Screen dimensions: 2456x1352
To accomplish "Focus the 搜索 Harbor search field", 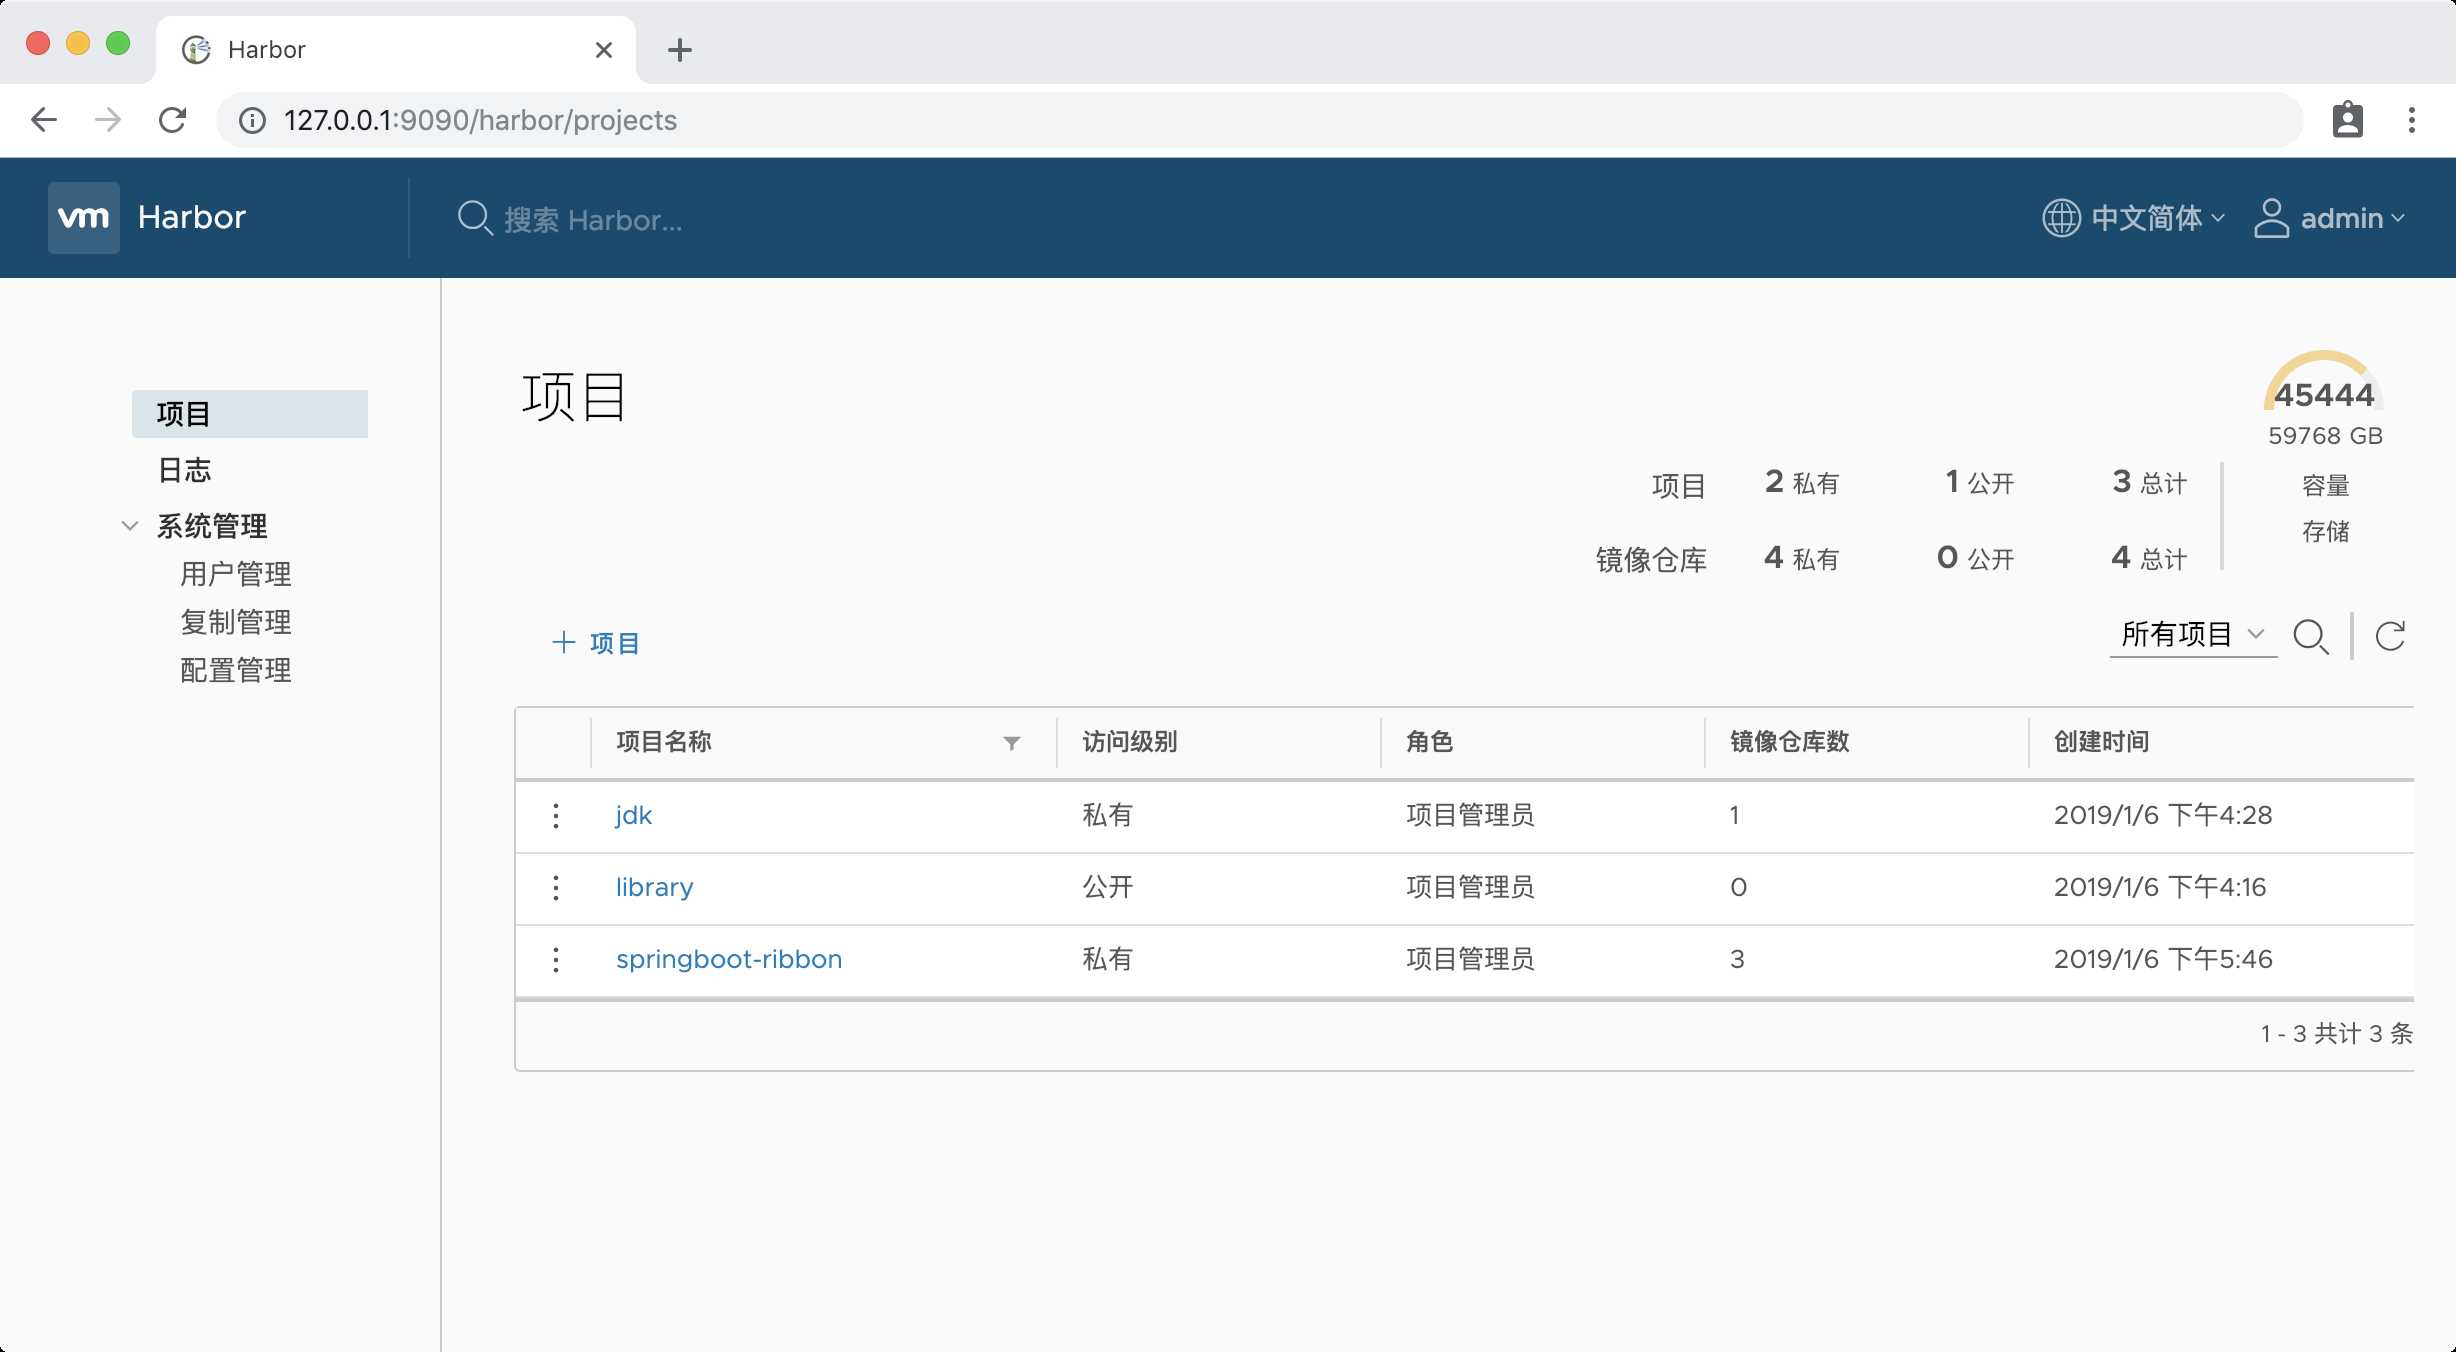I will click(594, 219).
